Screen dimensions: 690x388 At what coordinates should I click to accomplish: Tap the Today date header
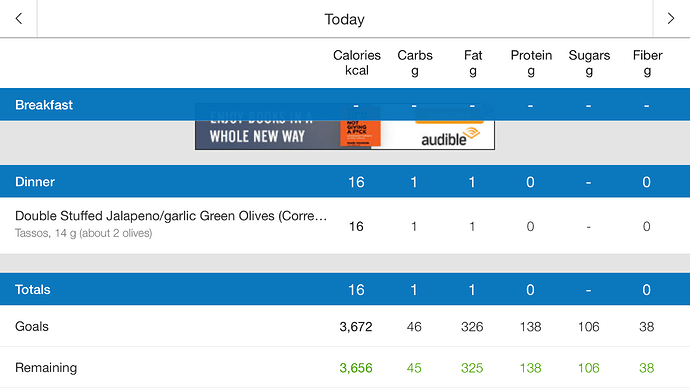[345, 19]
